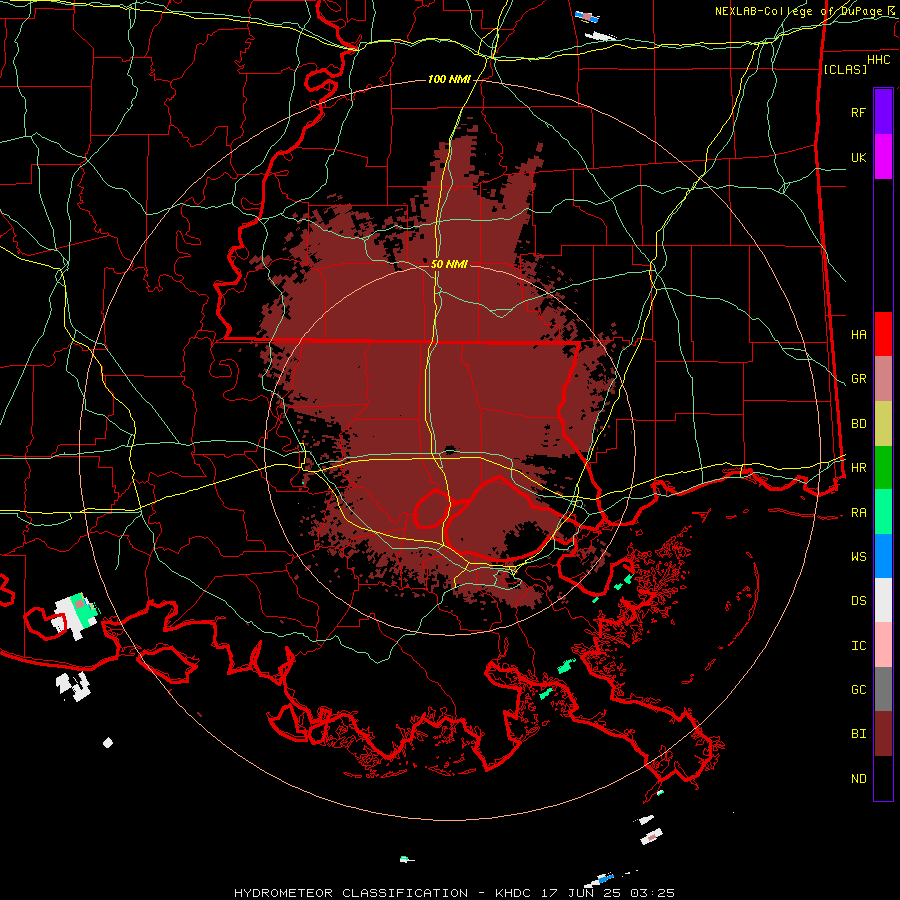The width and height of the screenshot is (900, 900).
Task: Click the IC light pink legend swatch
Action: pos(883,645)
